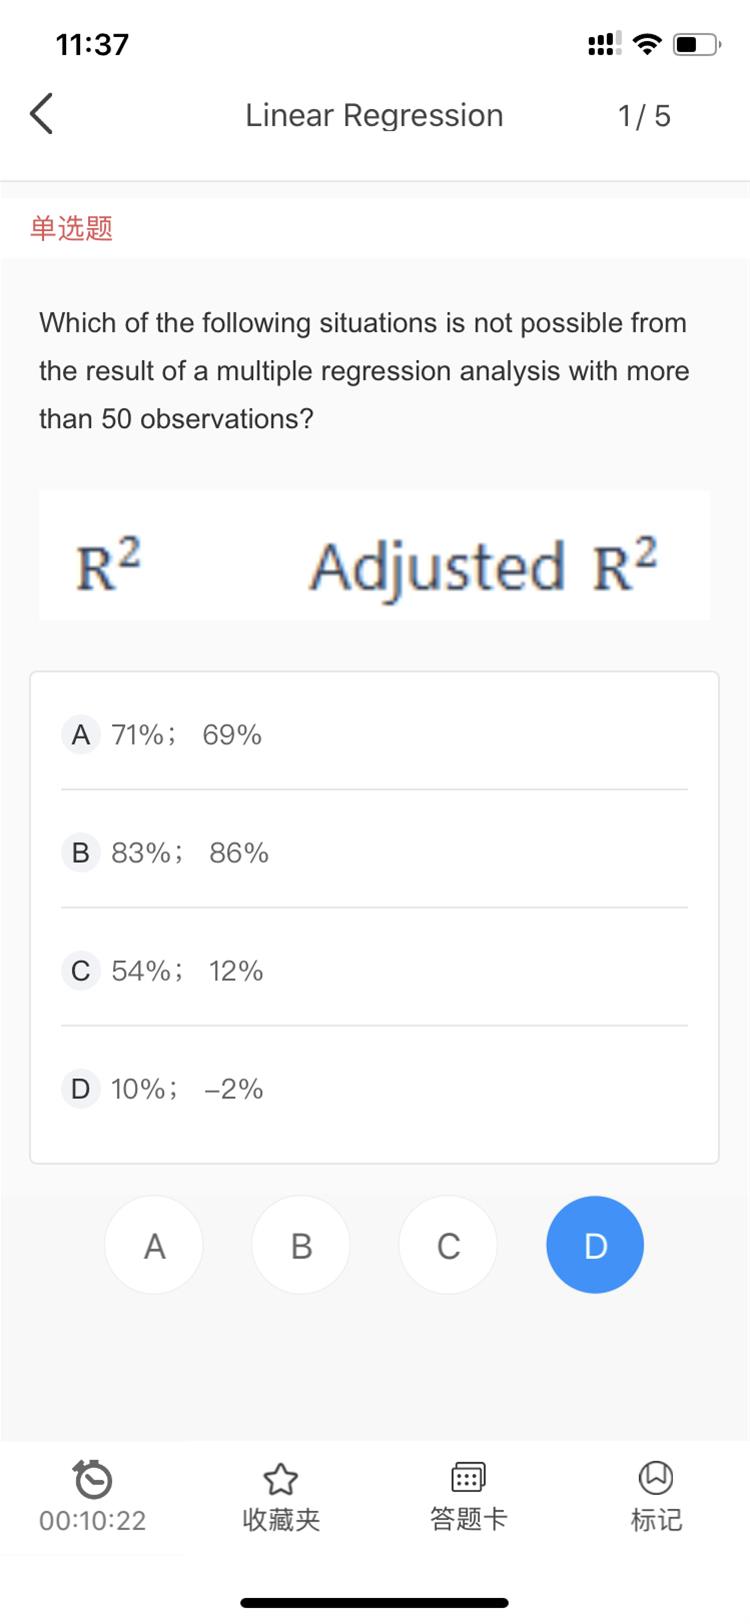Screen dimensions: 750x1624
Task: Tap the mark question icon
Action: [x=656, y=1477]
